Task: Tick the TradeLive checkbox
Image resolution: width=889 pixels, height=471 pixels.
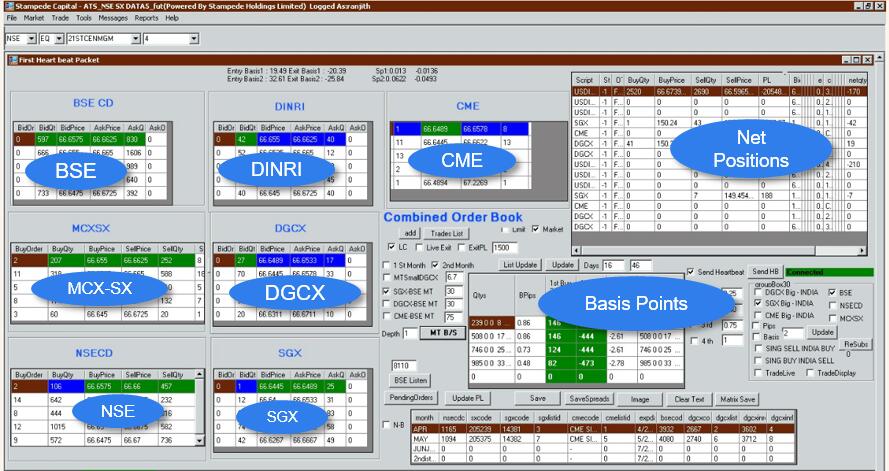Action: click(x=759, y=372)
